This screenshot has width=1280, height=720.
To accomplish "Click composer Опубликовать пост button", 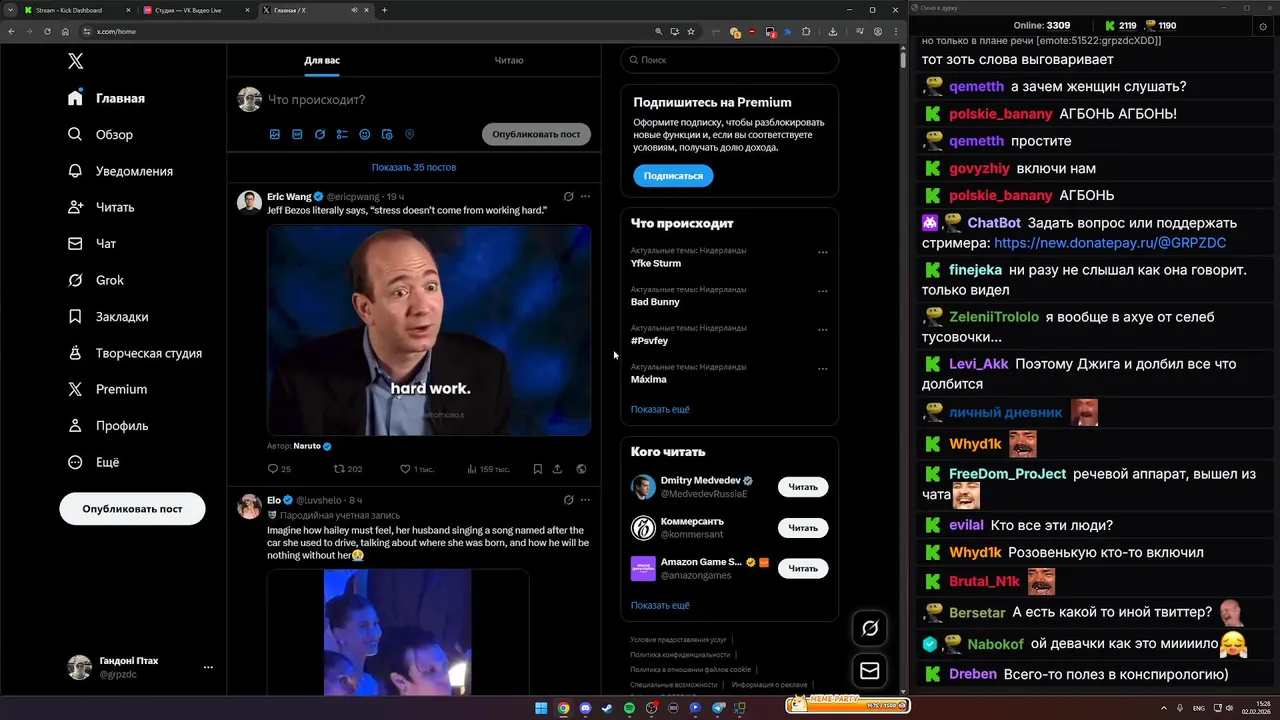I will click(536, 134).
